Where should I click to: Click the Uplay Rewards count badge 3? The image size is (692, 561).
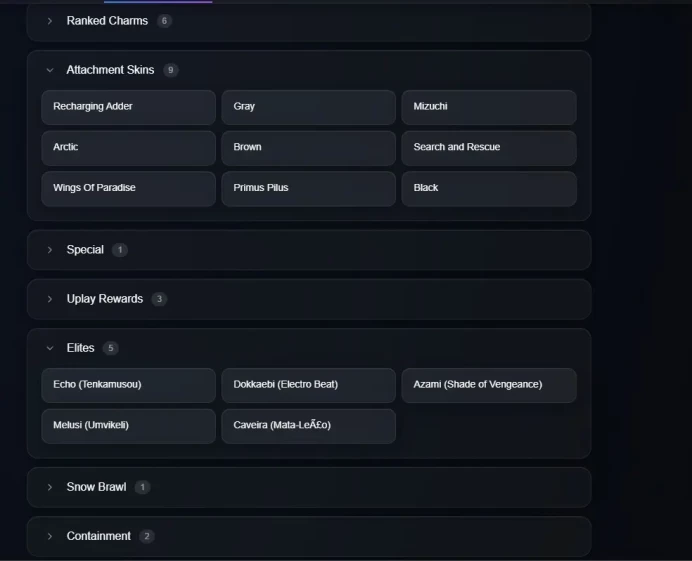point(159,299)
